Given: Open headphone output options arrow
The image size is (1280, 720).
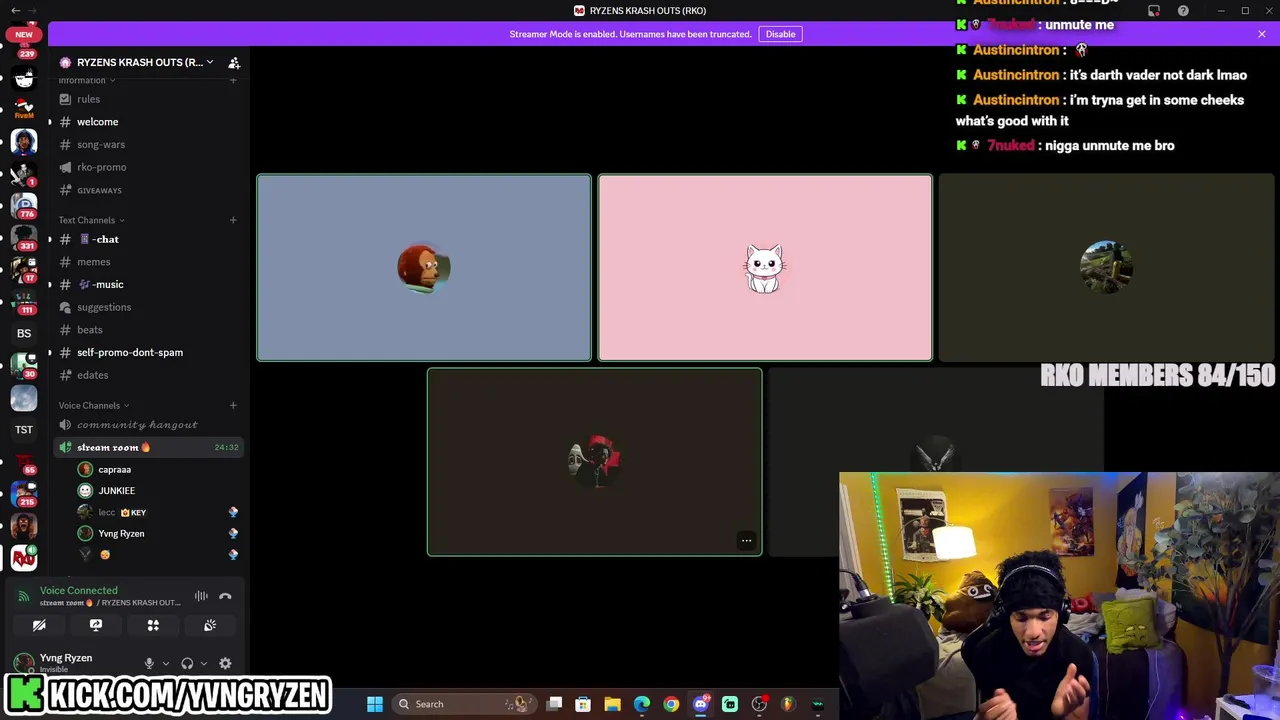Looking at the screenshot, I should tap(203, 663).
